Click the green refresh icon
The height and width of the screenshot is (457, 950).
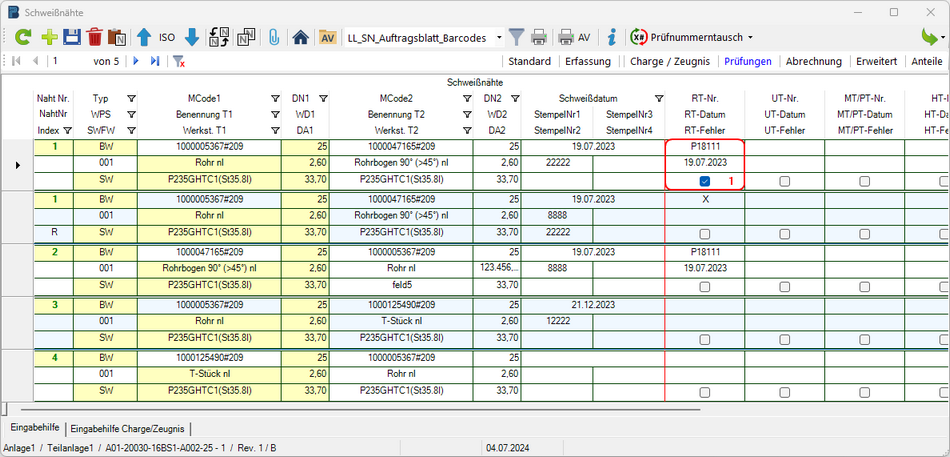[x=22, y=37]
